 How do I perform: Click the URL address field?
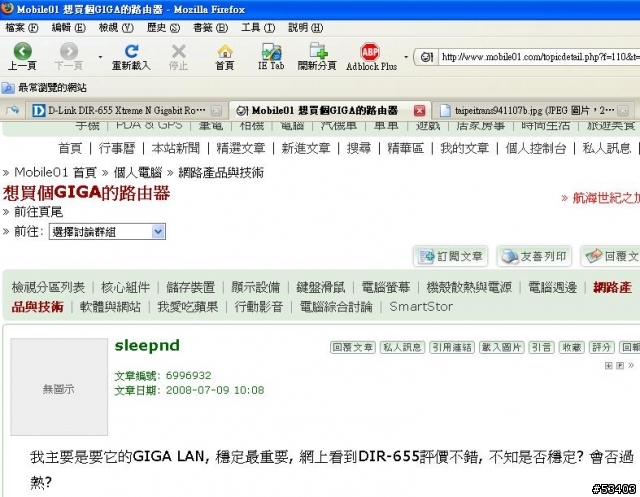pos(540,57)
